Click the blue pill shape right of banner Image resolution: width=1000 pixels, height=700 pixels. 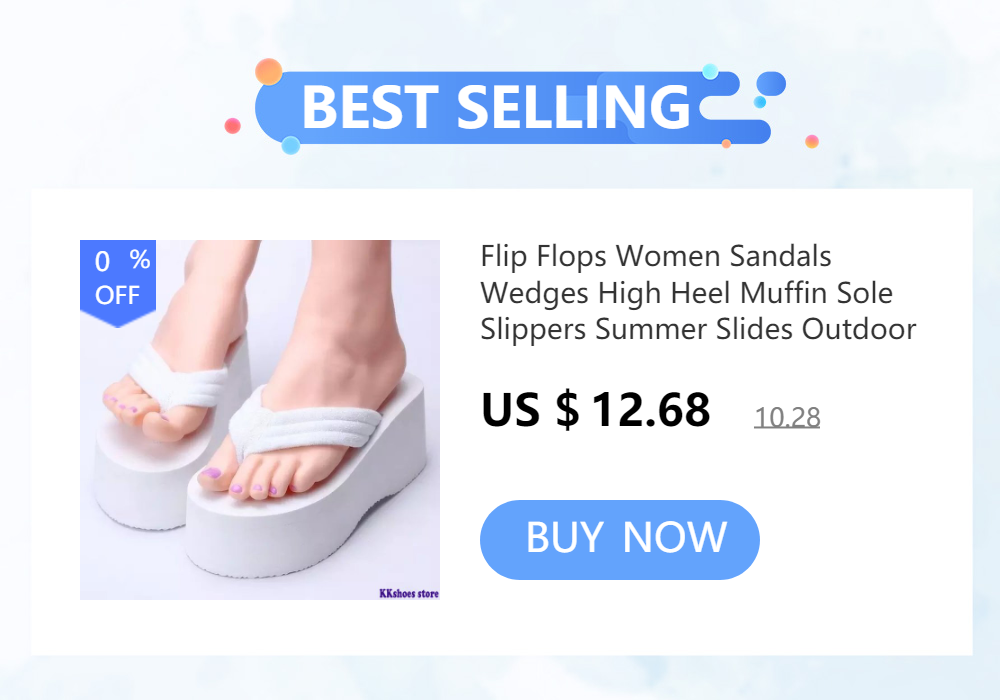point(771,84)
